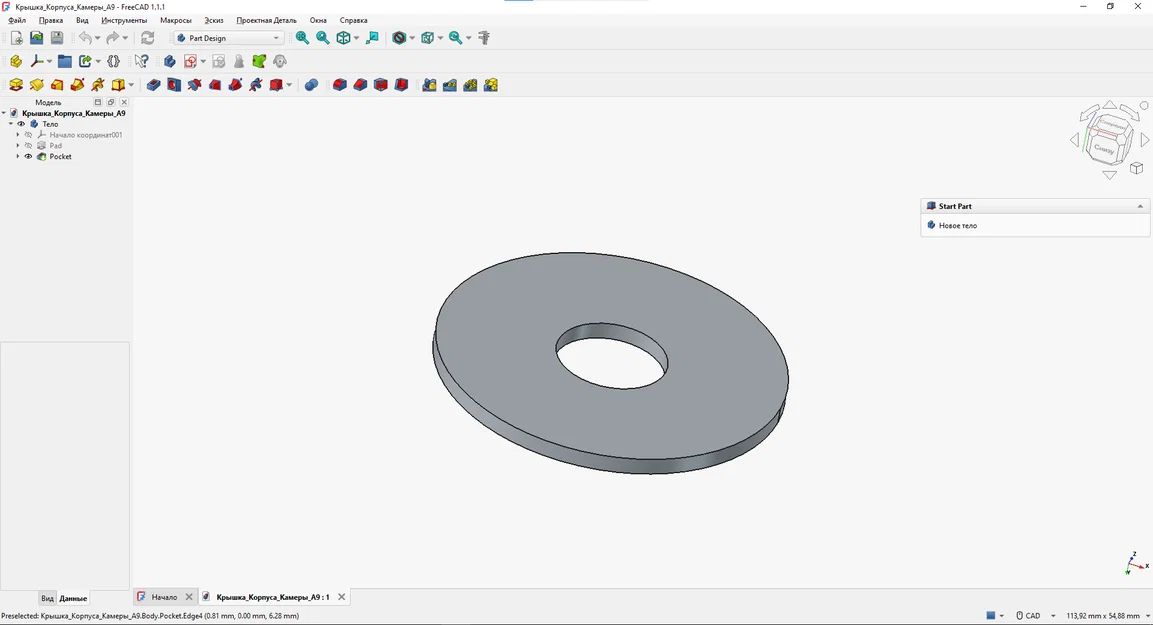Viewport: 1153px width, 625px height.
Task: Close the Крышка_Корпуса_Камеры_A9 : 1 tab
Action: pyautogui.click(x=341, y=597)
